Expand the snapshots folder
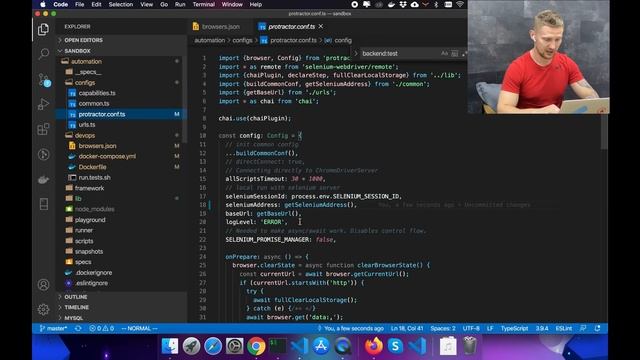Viewport: 640px width, 360px height. pyautogui.click(x=89, y=251)
